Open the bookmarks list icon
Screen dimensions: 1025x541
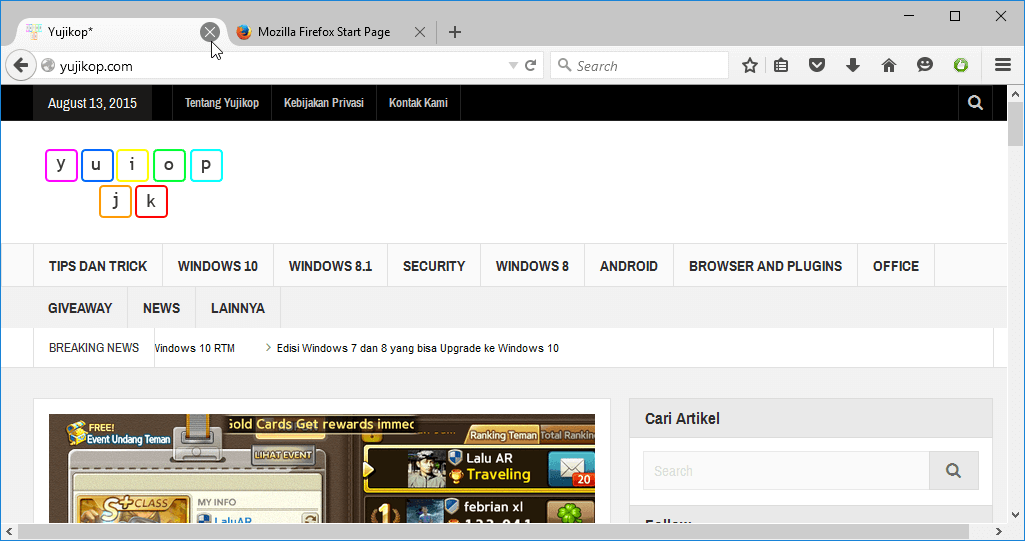tap(781, 65)
